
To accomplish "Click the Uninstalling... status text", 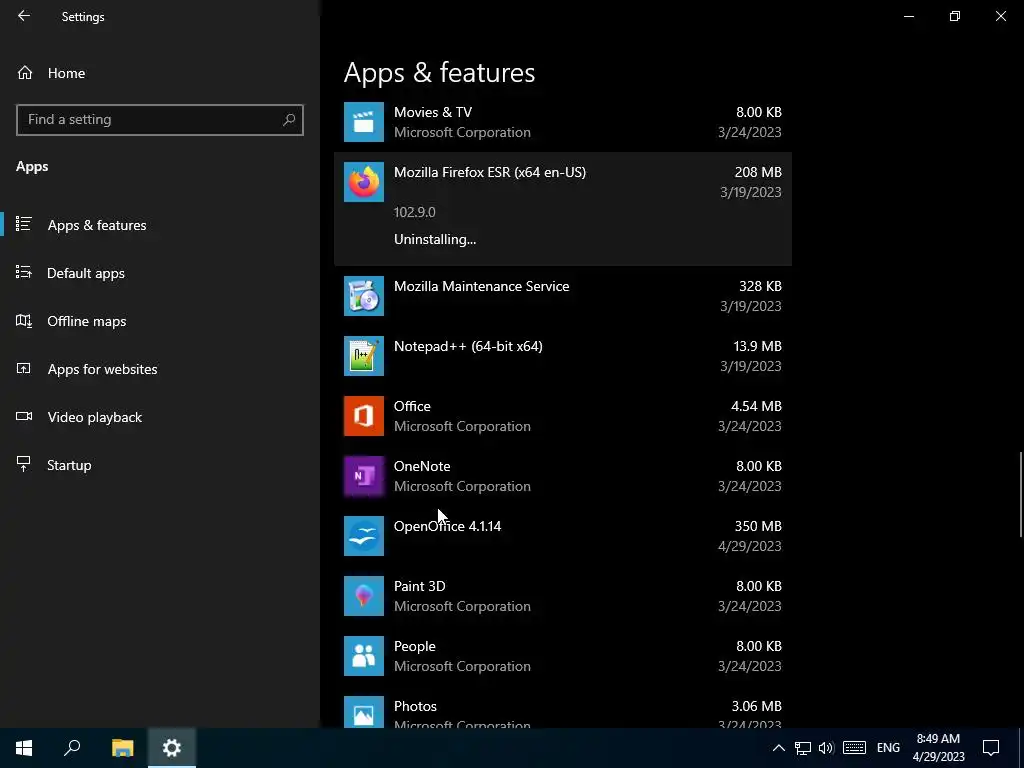I will pyautogui.click(x=435, y=239).
